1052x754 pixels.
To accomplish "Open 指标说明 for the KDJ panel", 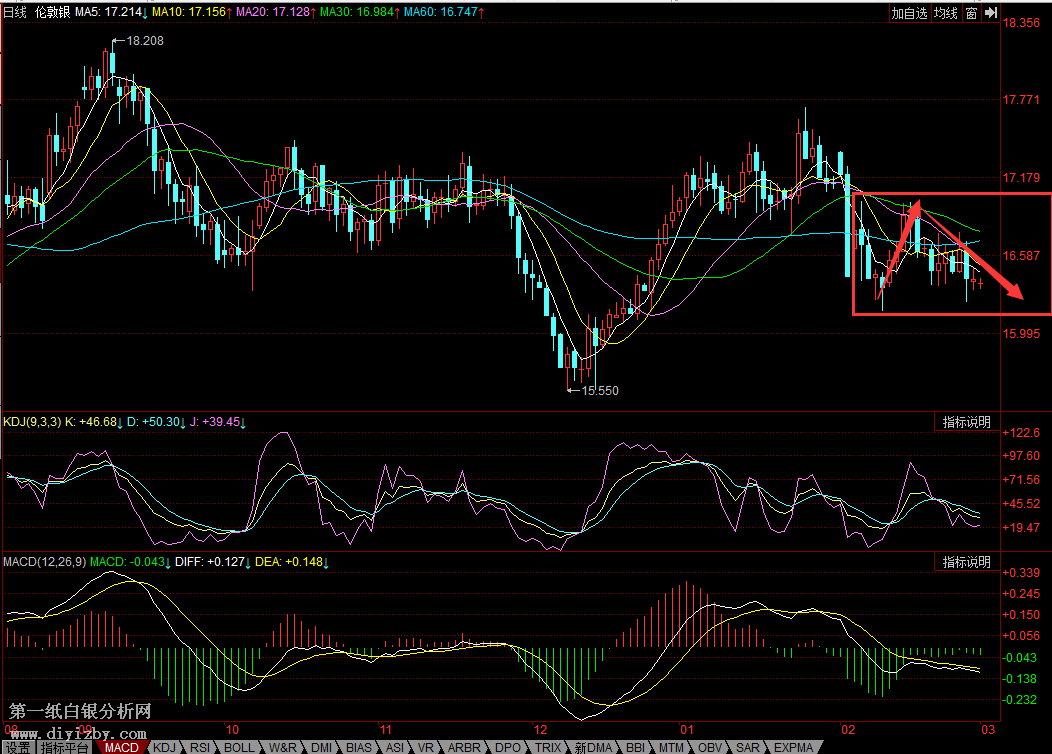I will click(967, 422).
